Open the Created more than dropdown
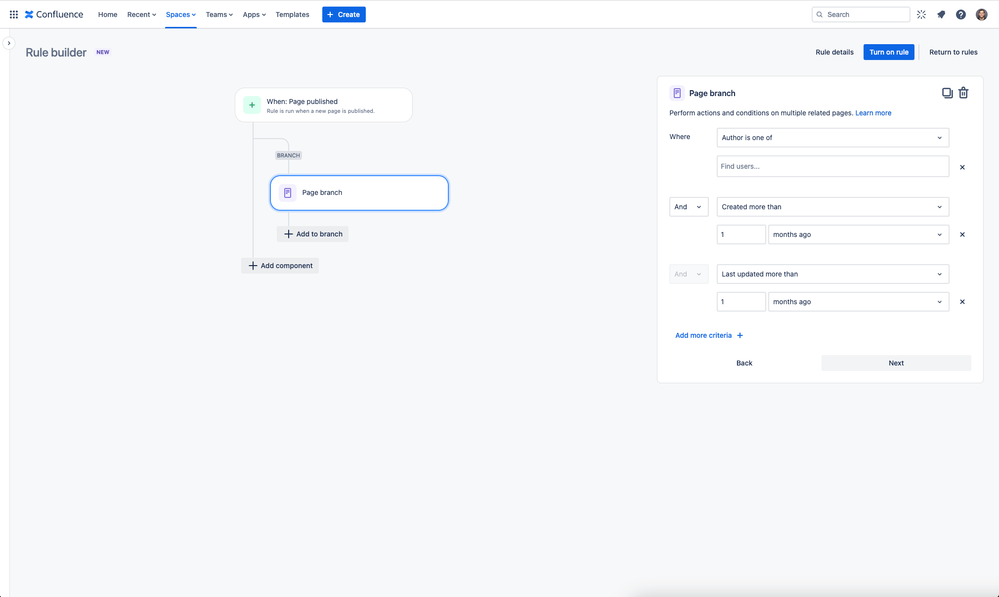The height and width of the screenshot is (597, 999). coord(833,206)
